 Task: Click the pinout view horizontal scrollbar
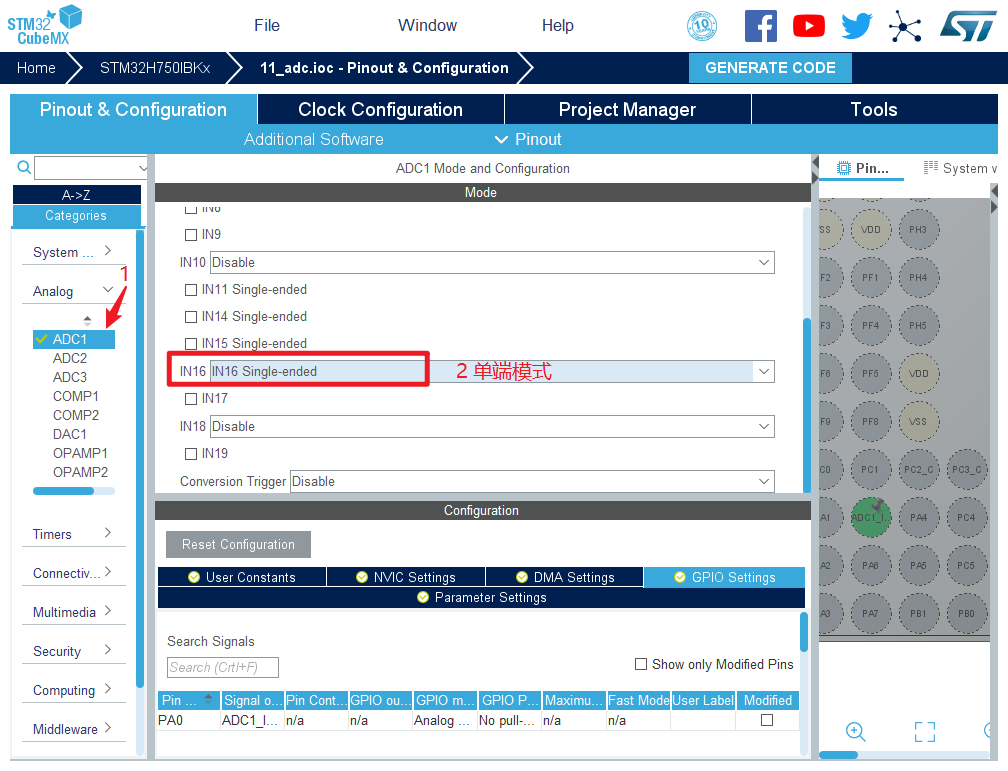pyautogui.click(x=838, y=755)
